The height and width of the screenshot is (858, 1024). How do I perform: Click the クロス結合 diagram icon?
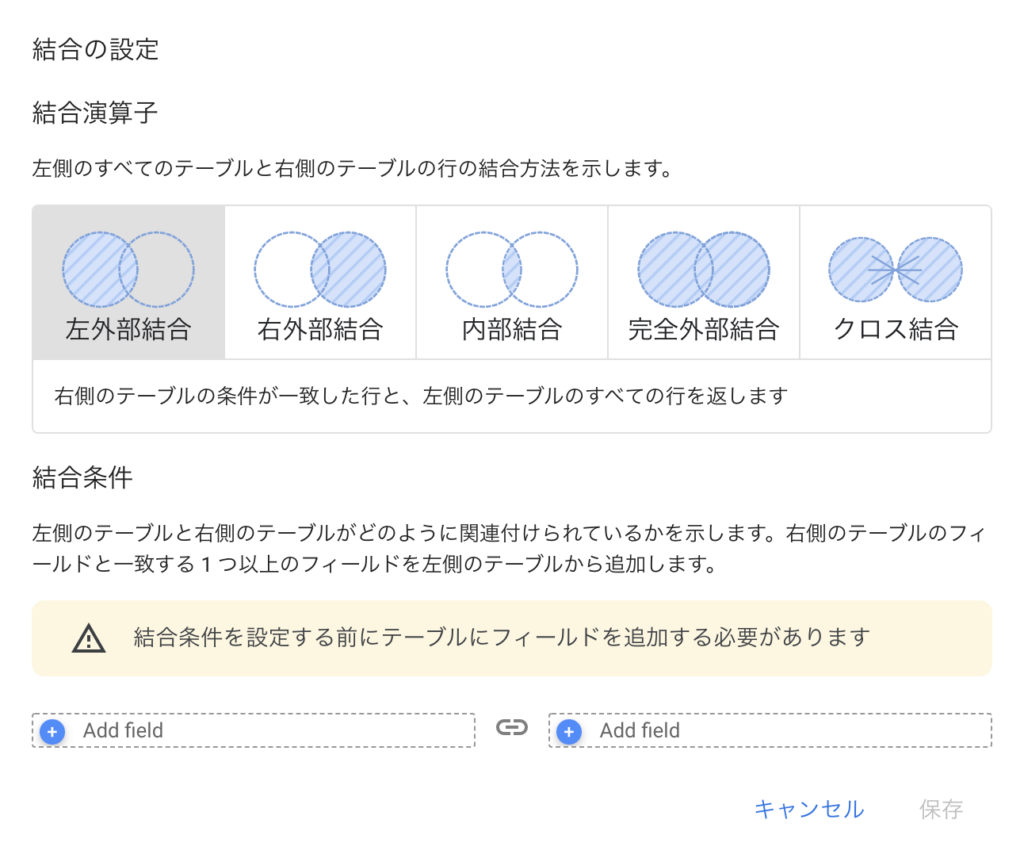tap(895, 270)
